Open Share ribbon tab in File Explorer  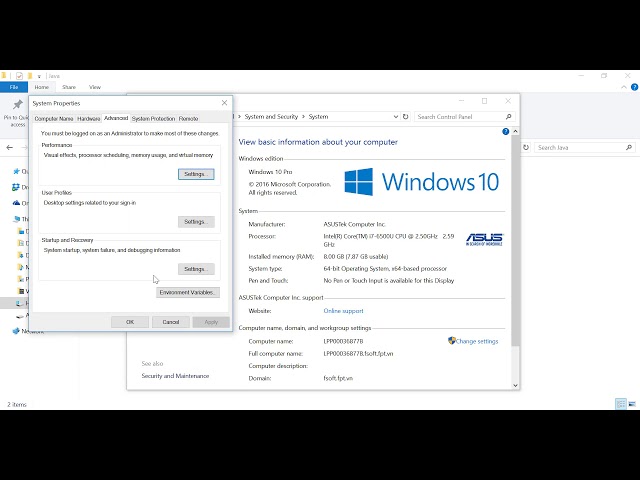coord(69,87)
